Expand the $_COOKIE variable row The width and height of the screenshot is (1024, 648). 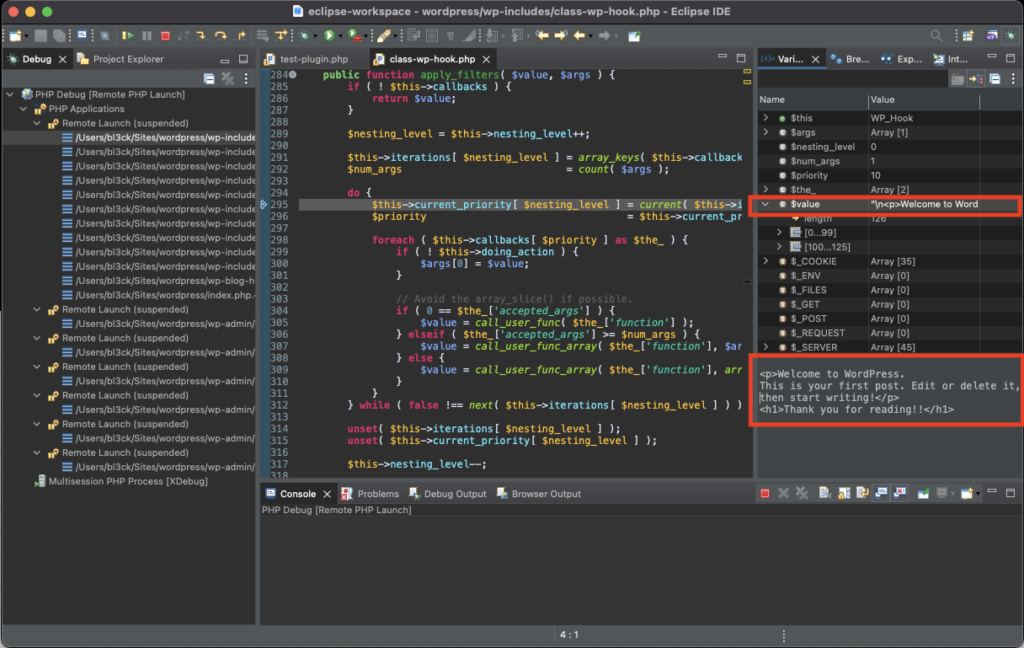(766, 261)
